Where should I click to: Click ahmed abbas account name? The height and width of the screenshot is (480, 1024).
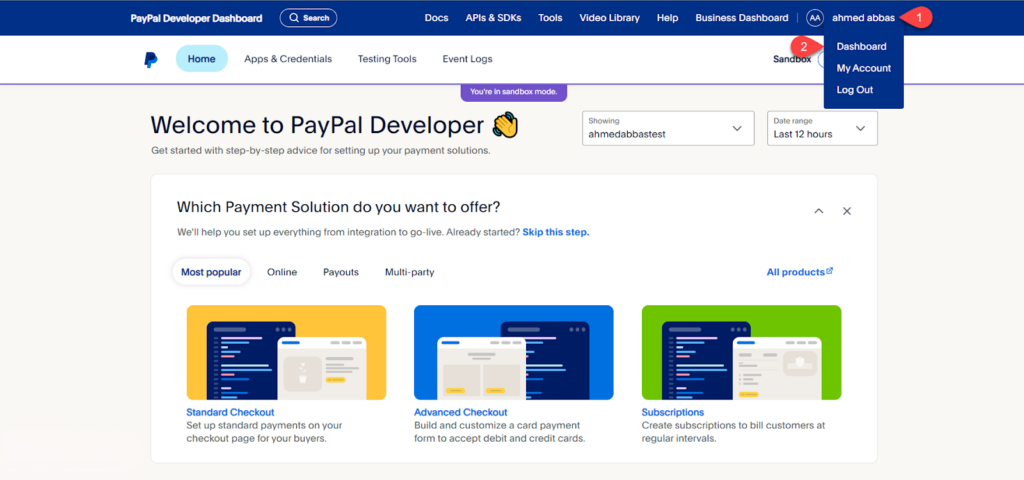[863, 18]
